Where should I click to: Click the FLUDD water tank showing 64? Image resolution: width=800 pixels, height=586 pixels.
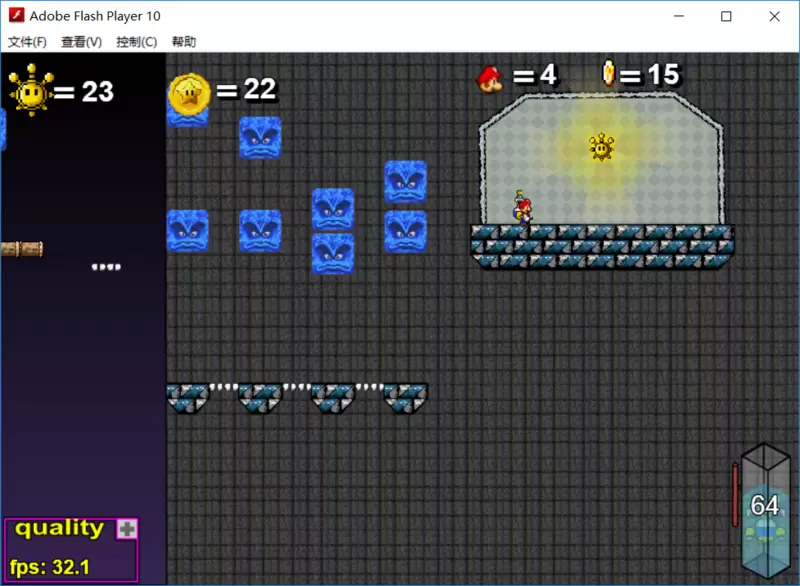point(765,510)
